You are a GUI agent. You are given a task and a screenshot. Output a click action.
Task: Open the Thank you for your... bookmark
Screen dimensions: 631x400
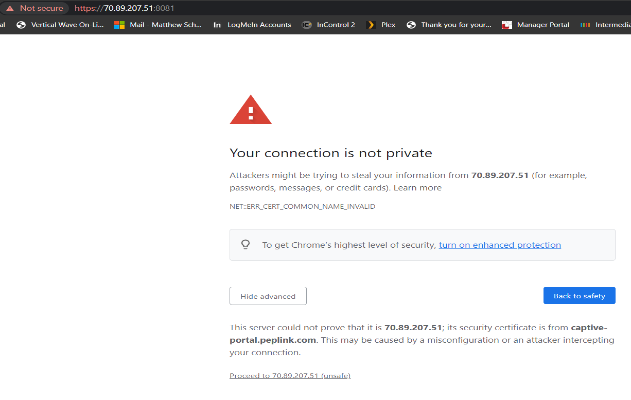click(x=449, y=25)
